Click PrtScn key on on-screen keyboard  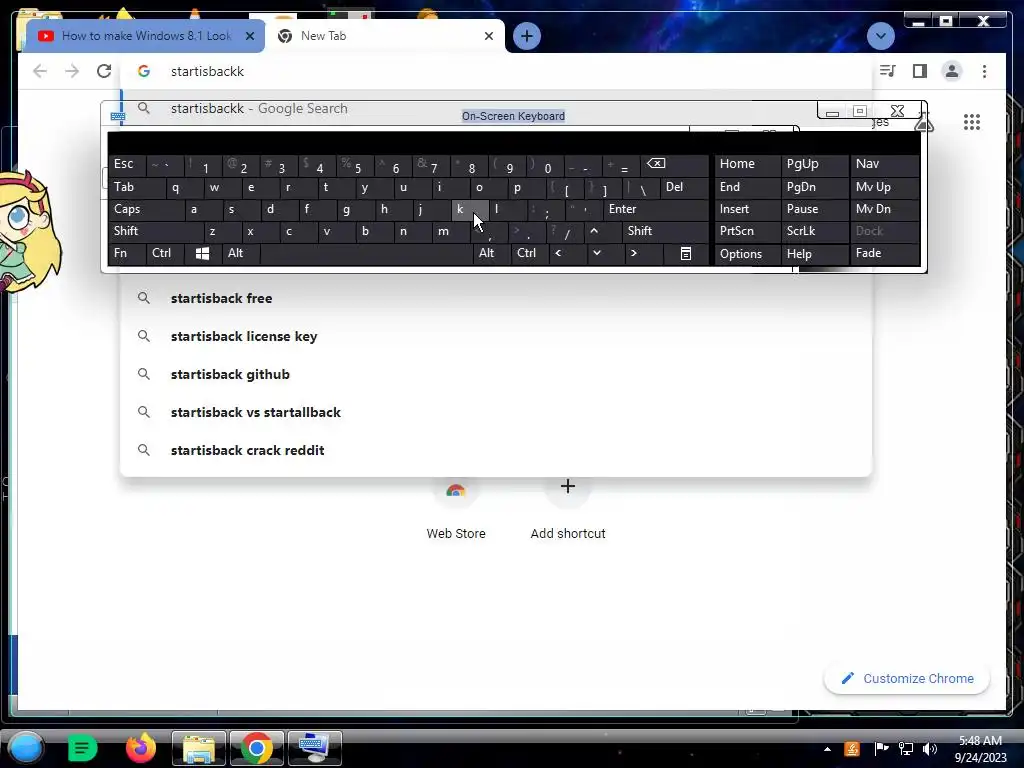tap(748, 231)
